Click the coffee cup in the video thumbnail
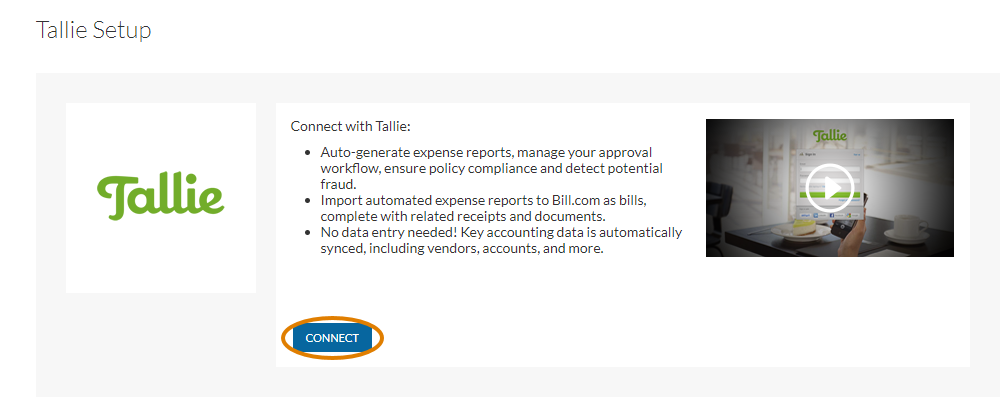Image resolution: width=1008 pixels, height=413 pixels. coord(910,226)
